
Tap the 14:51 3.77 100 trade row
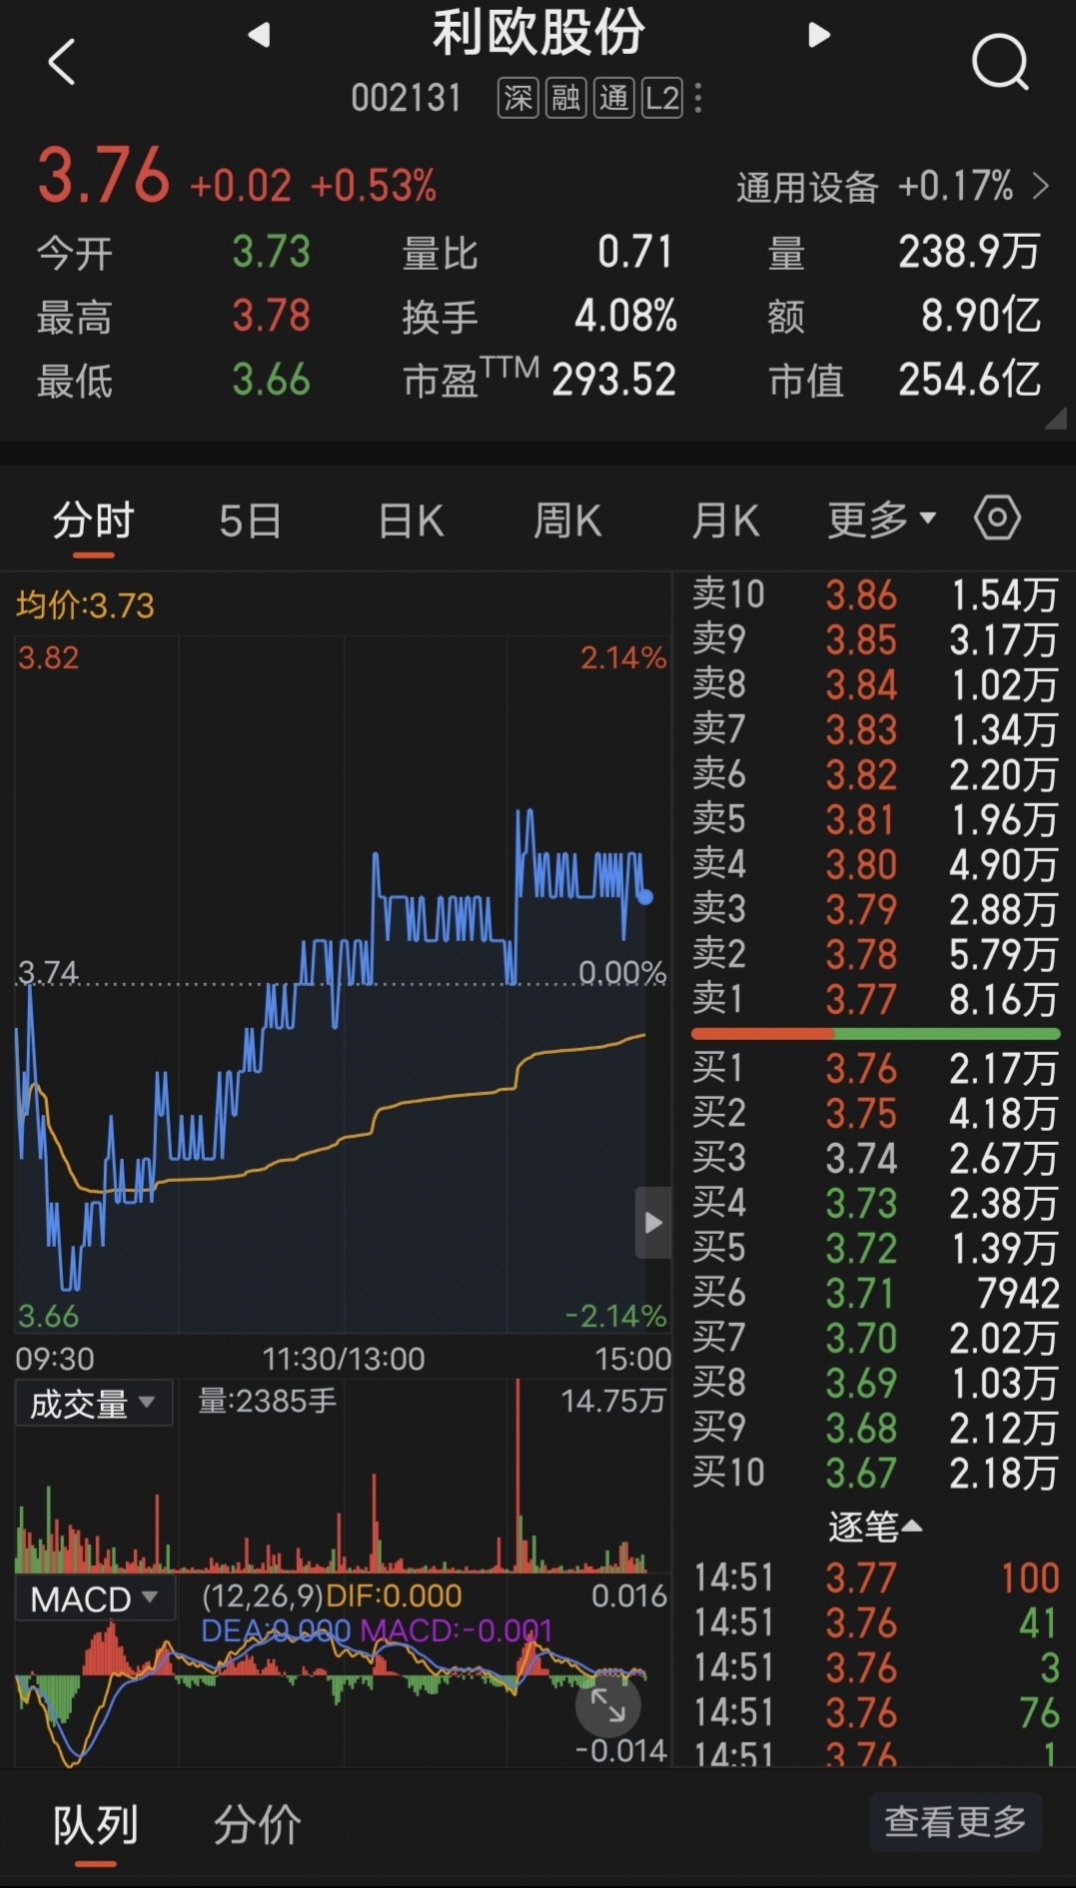[875, 1578]
